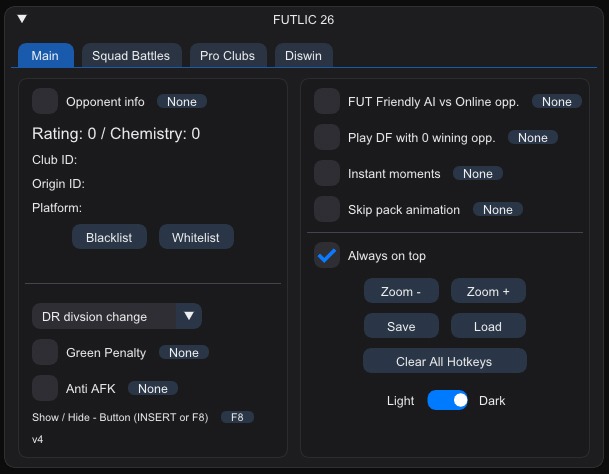
Task: Tick FUT Friendly AI vs Online checkbox
Action: (x=327, y=101)
